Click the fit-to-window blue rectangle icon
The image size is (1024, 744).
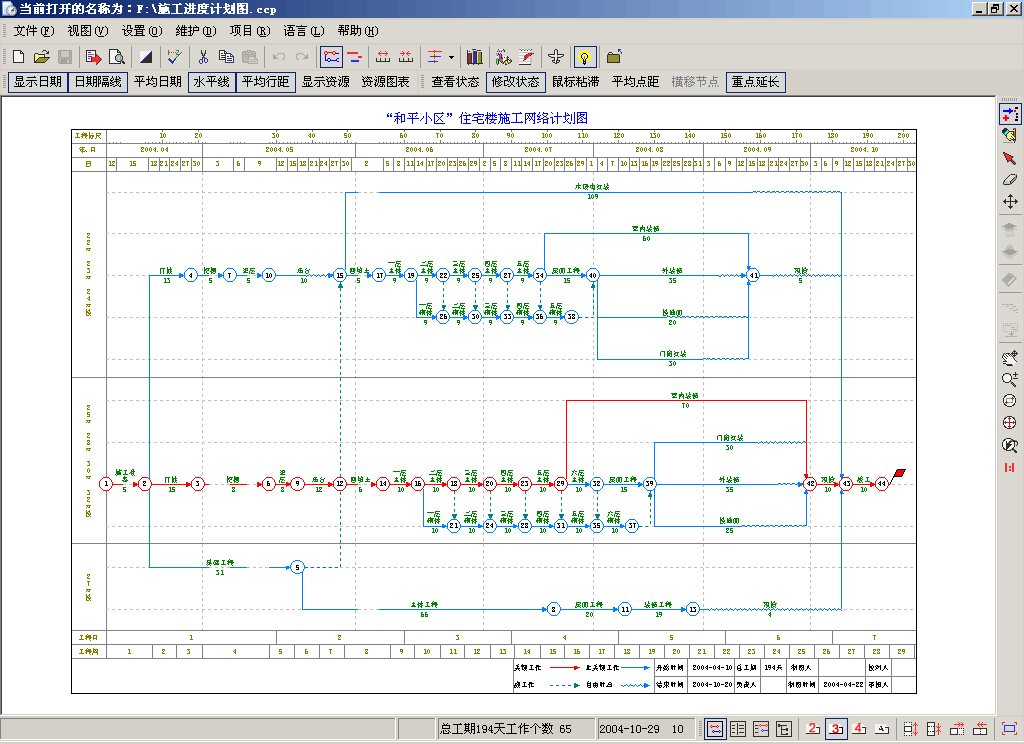click(1010, 728)
